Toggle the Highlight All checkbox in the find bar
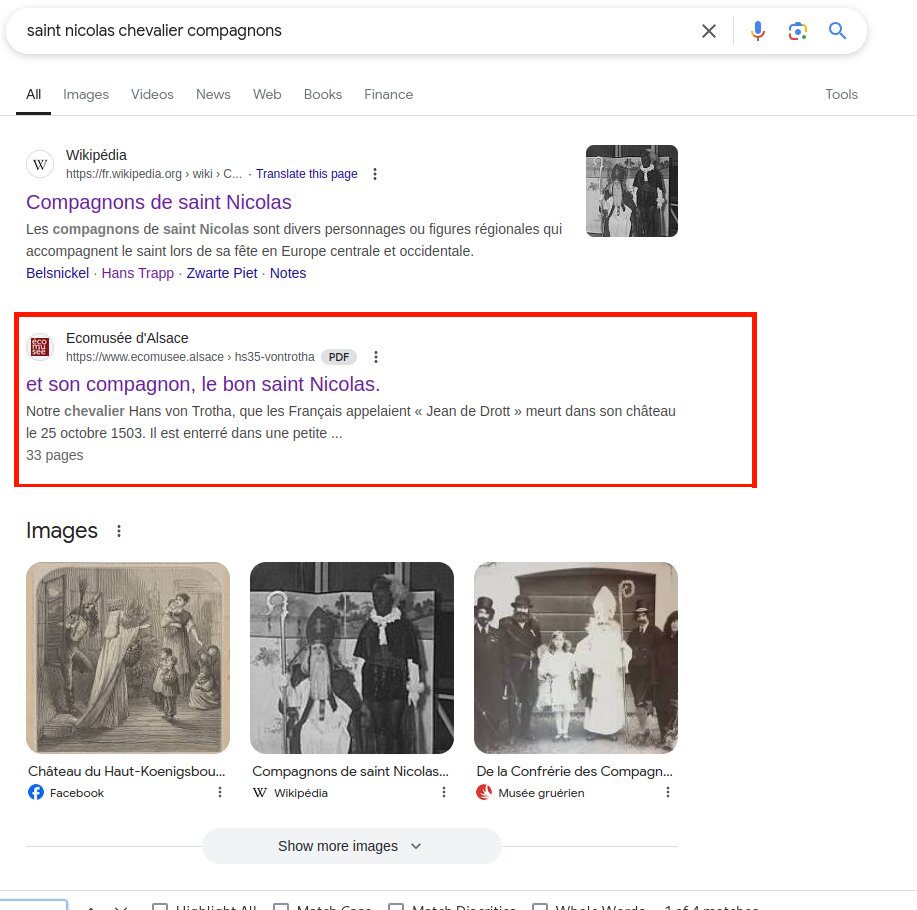Viewport: 917px width, 910px height. click(x=160, y=908)
